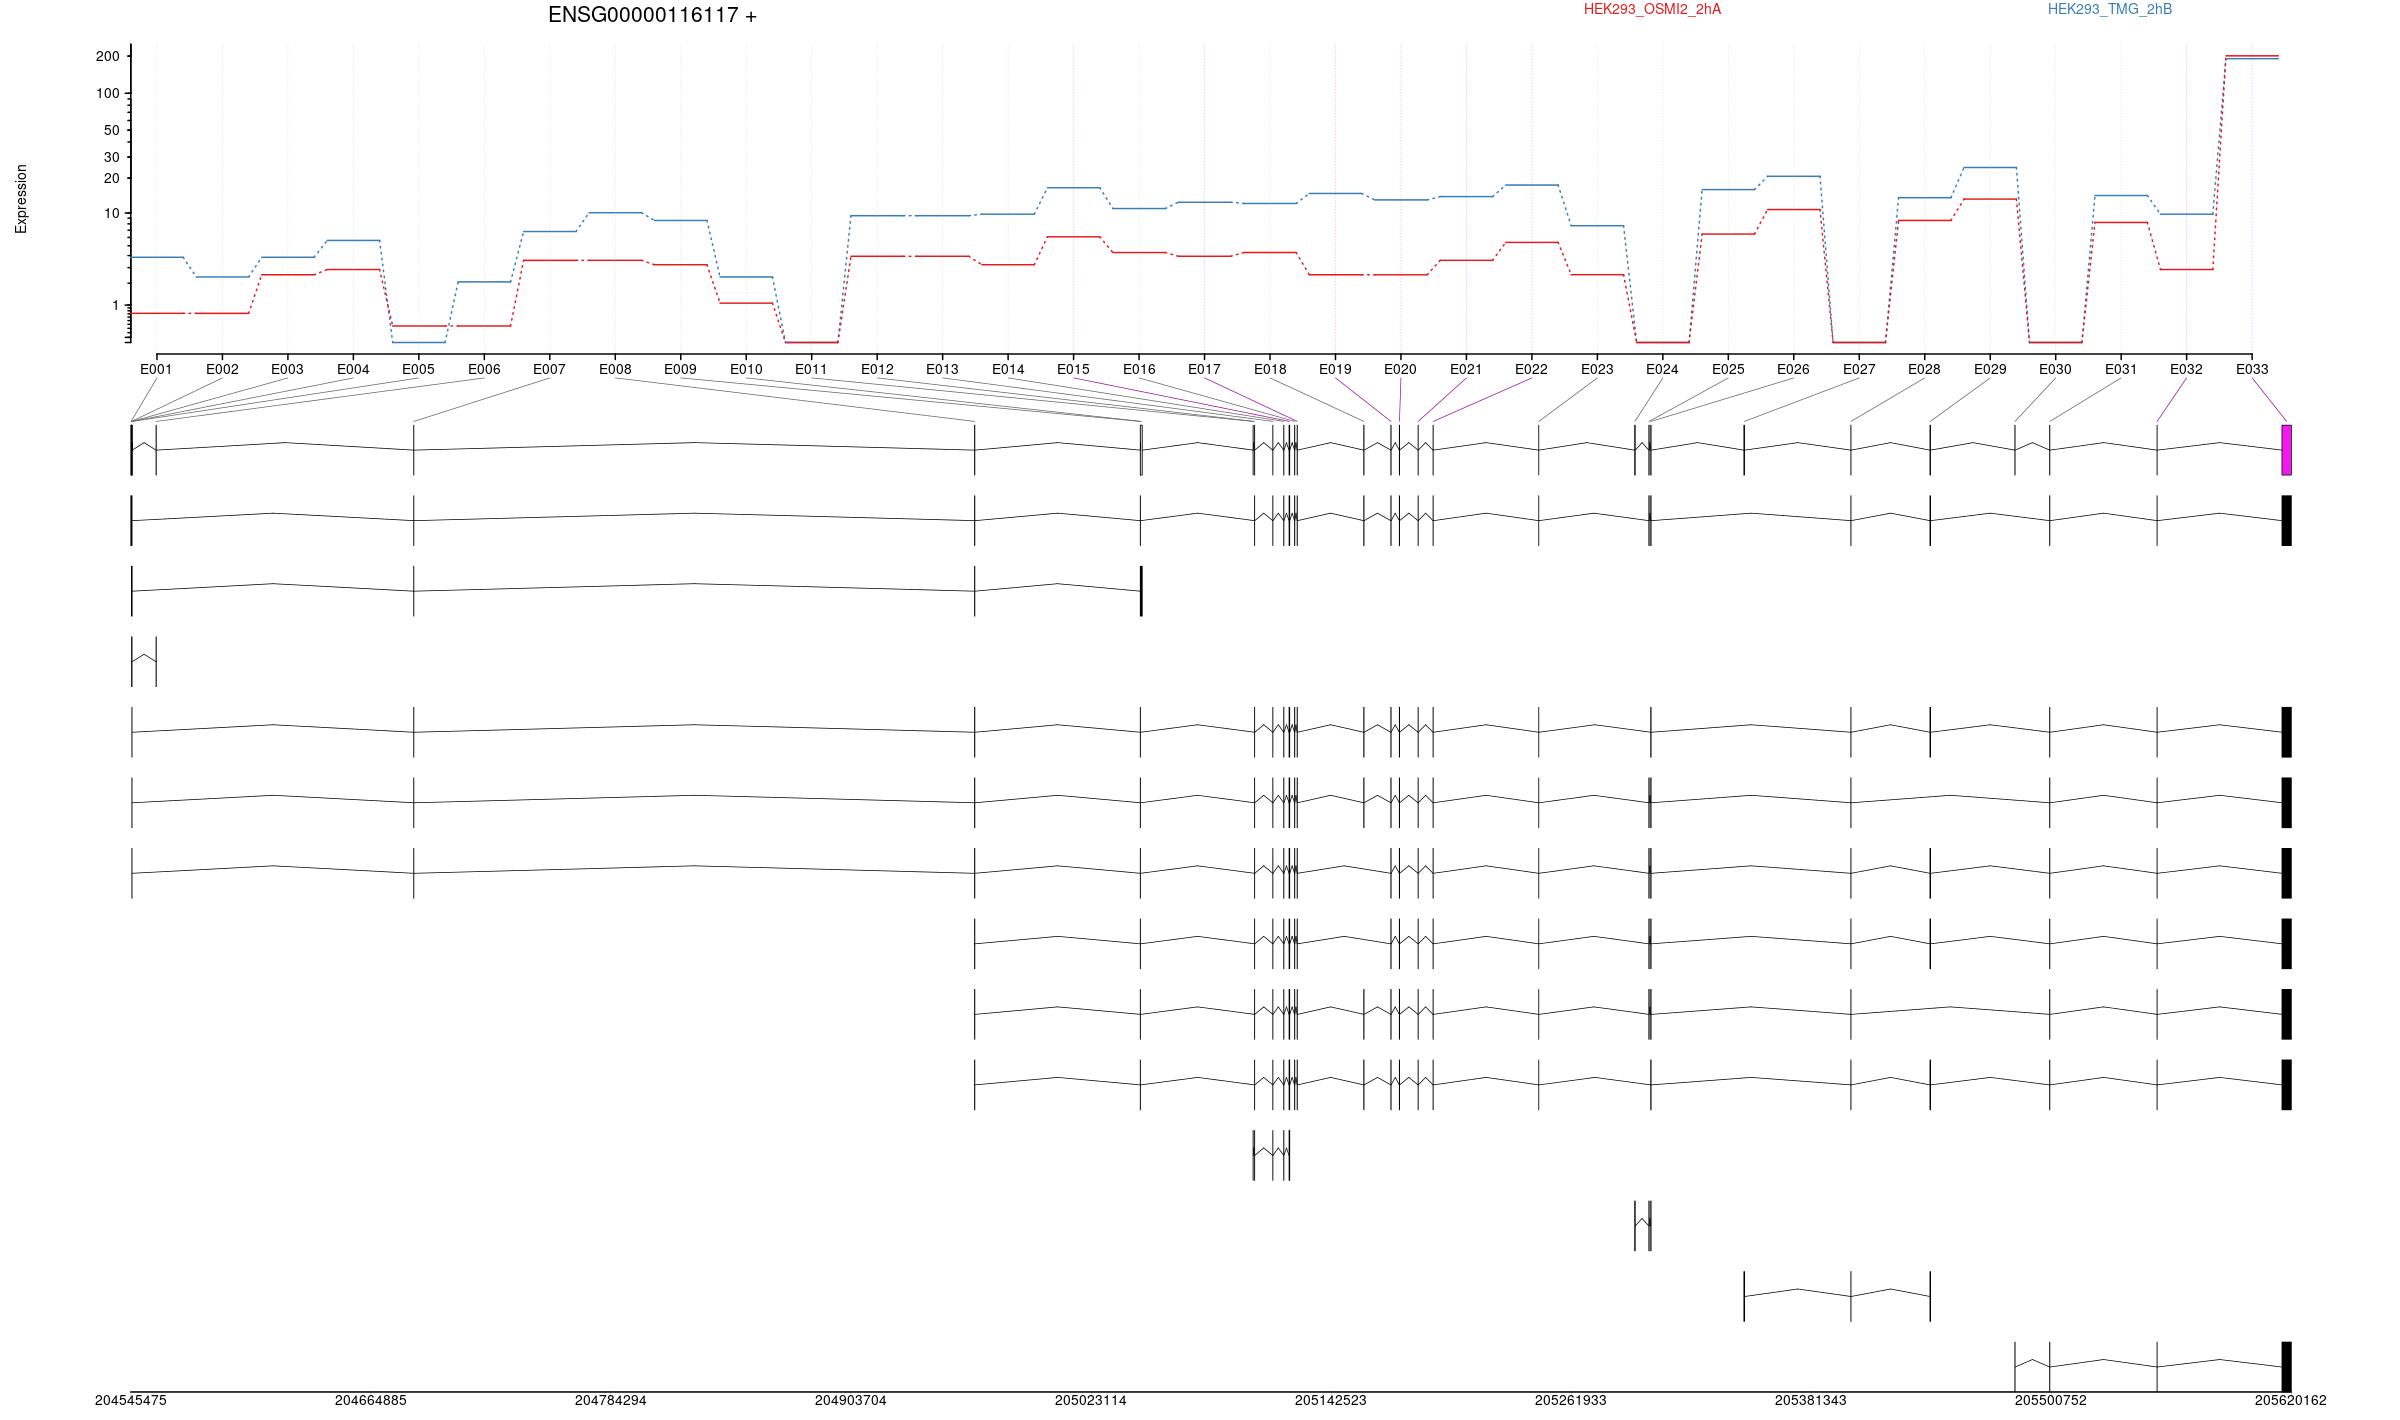The width and height of the screenshot is (2400, 1420).
Task: Click exon label E008
Action: (615, 369)
